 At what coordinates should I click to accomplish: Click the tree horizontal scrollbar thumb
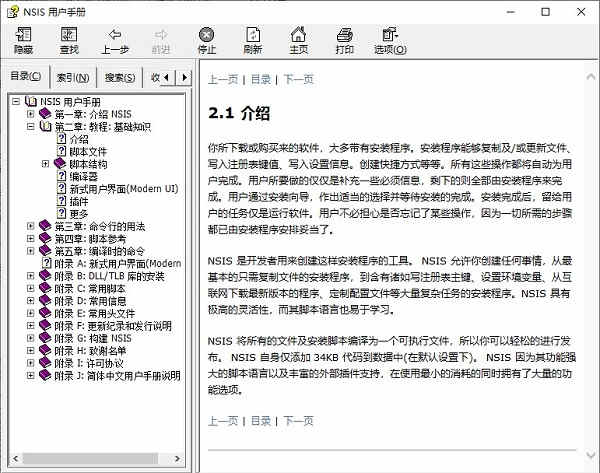[90, 458]
